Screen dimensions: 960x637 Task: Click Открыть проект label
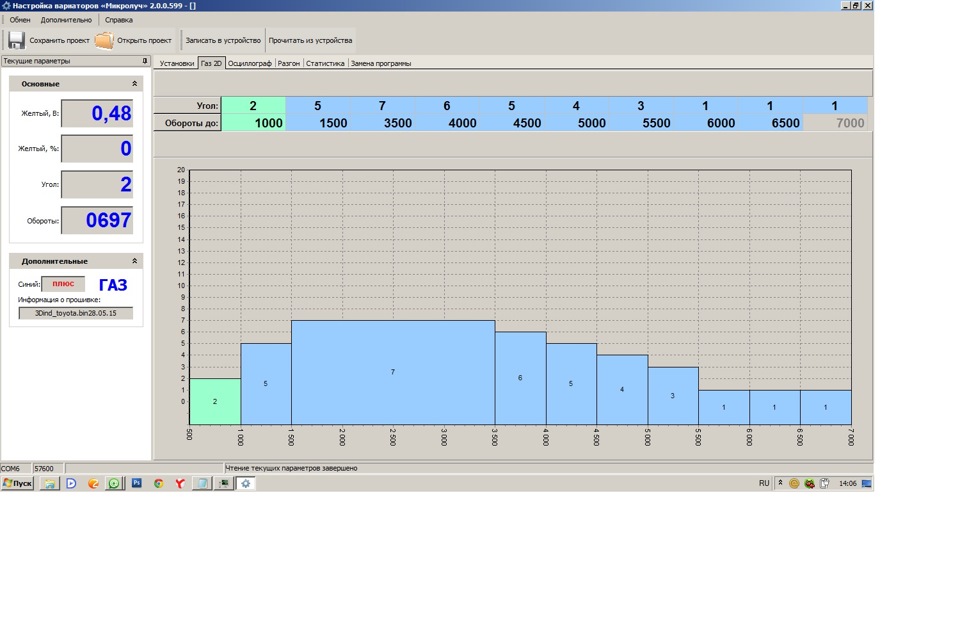[x=144, y=40]
